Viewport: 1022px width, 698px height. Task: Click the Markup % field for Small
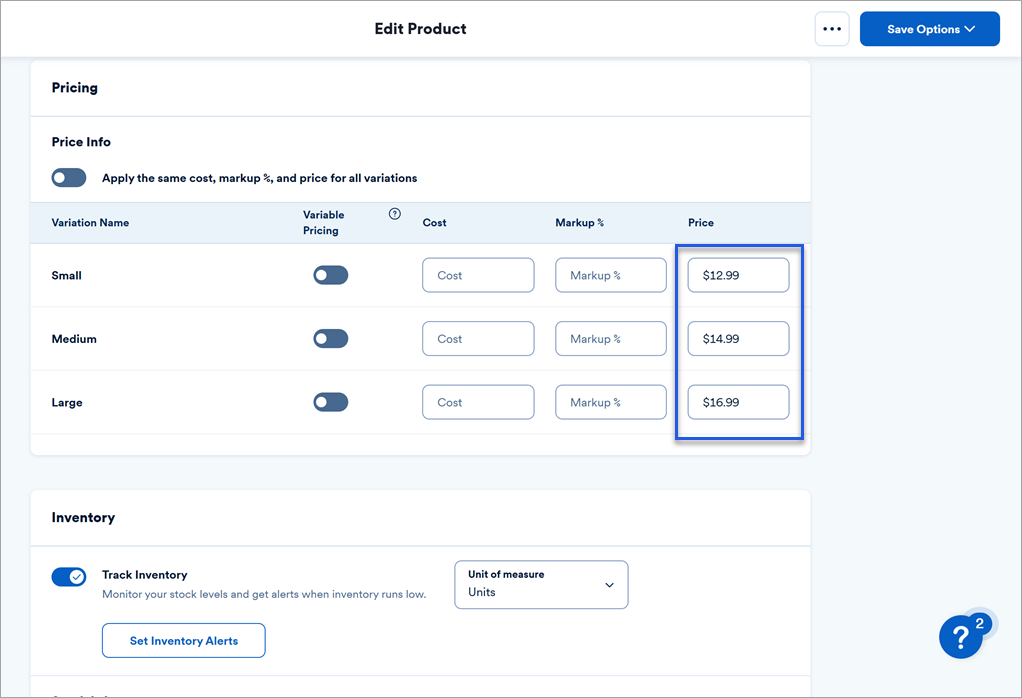click(x=611, y=275)
